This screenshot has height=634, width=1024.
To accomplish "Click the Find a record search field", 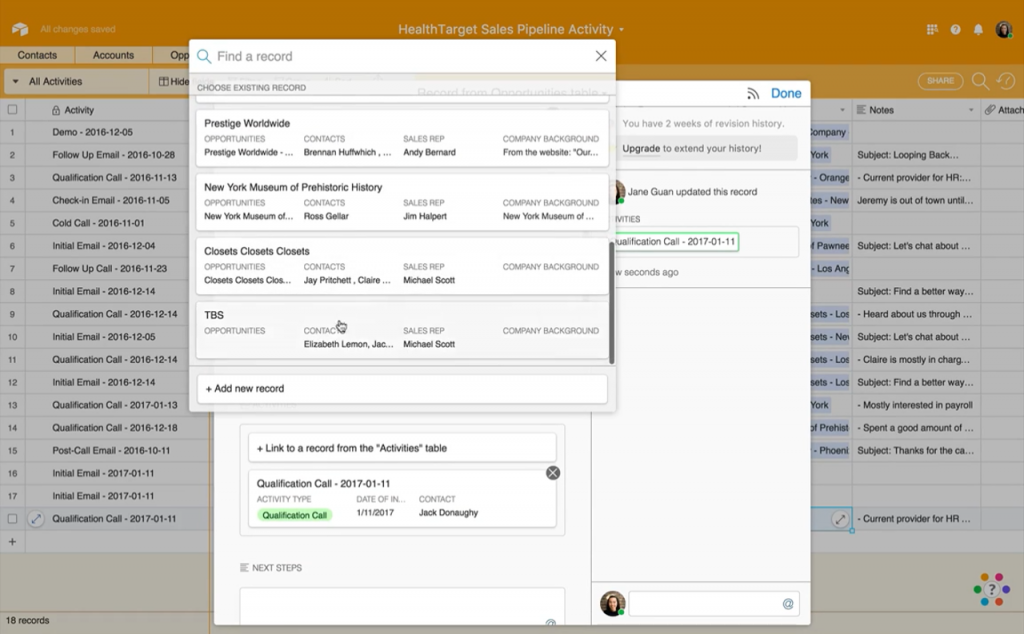I will coord(400,56).
